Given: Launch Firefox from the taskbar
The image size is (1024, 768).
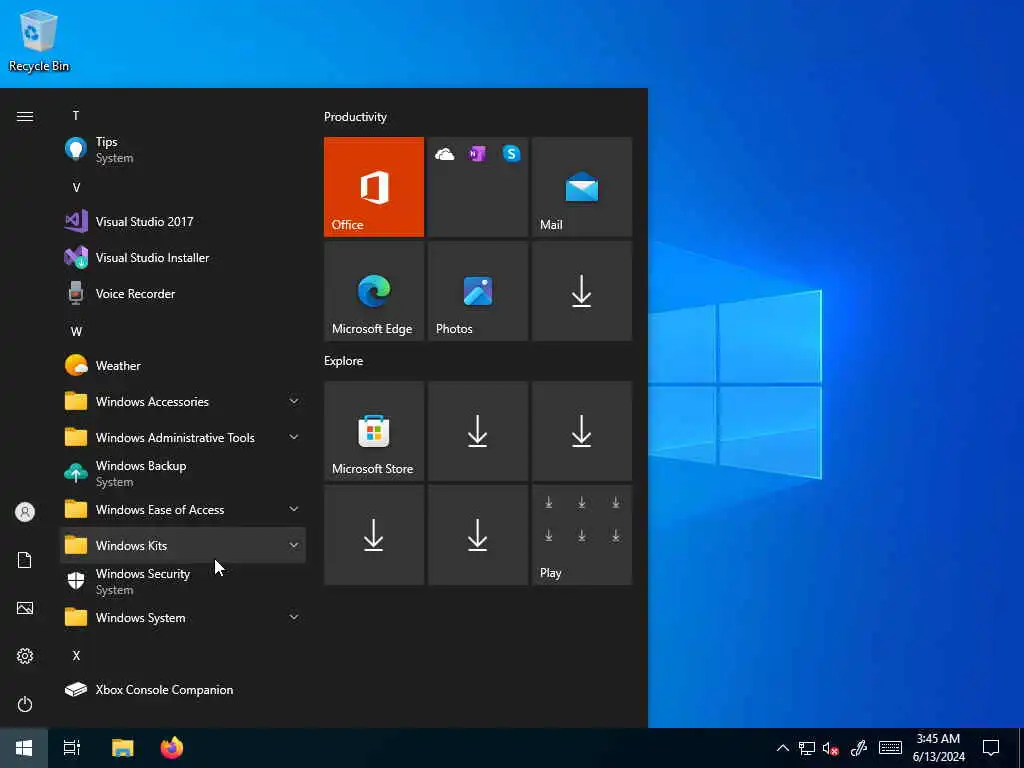Looking at the screenshot, I should pyautogui.click(x=172, y=748).
